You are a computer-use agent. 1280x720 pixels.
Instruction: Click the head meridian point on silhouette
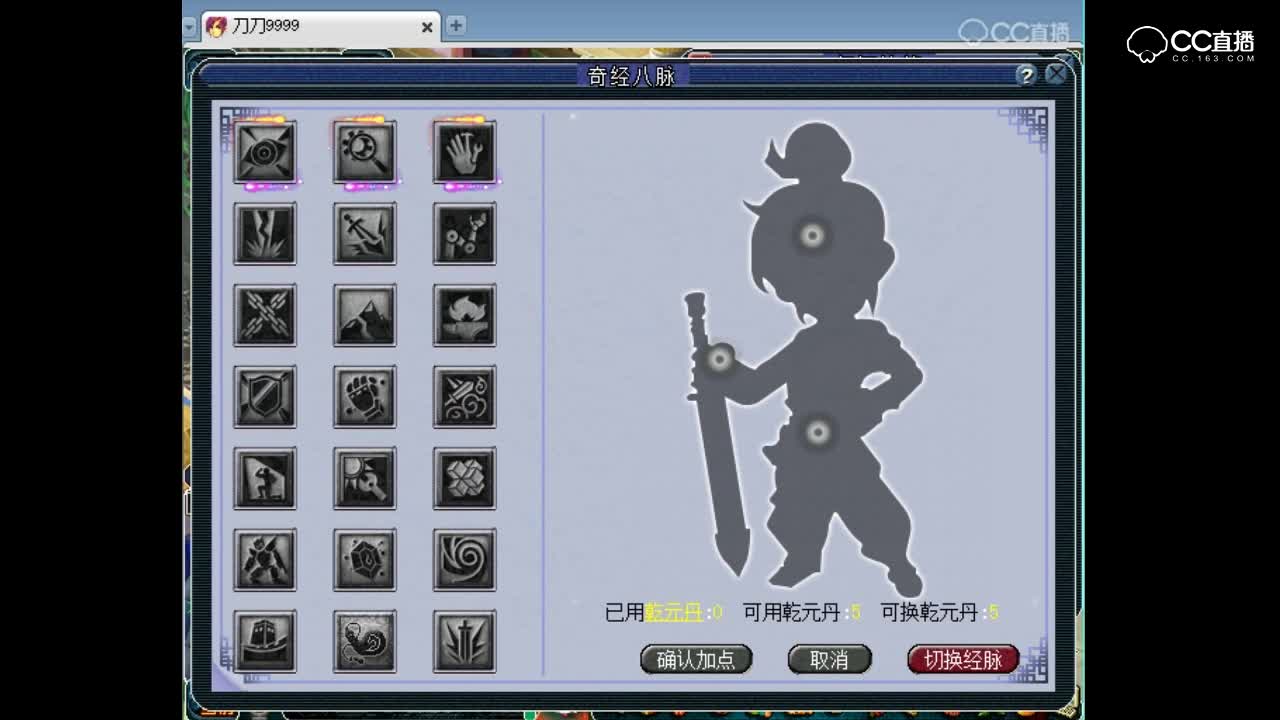[812, 236]
